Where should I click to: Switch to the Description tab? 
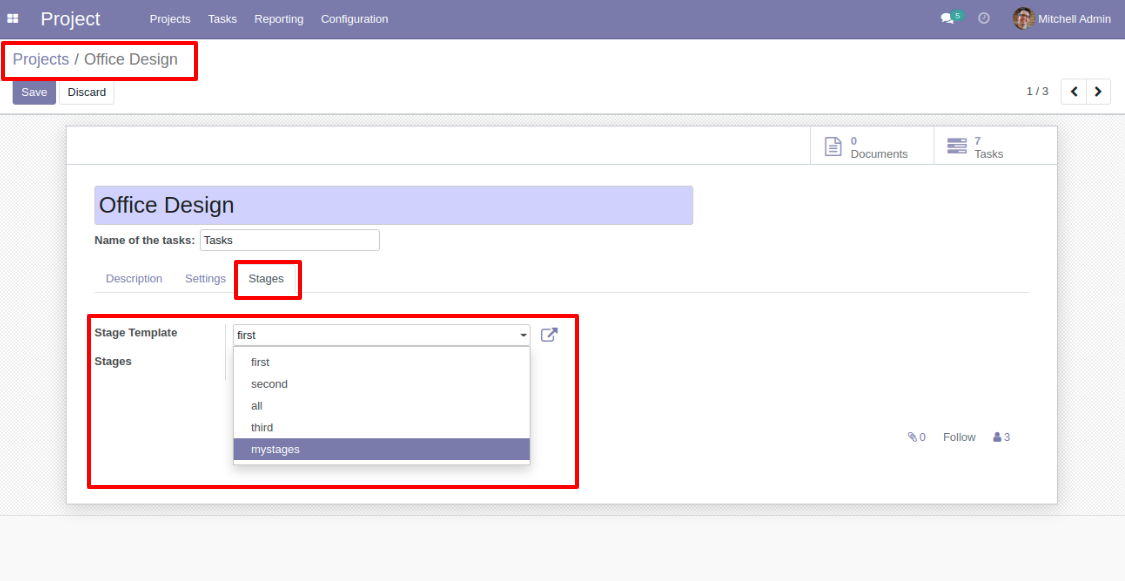pyautogui.click(x=134, y=278)
